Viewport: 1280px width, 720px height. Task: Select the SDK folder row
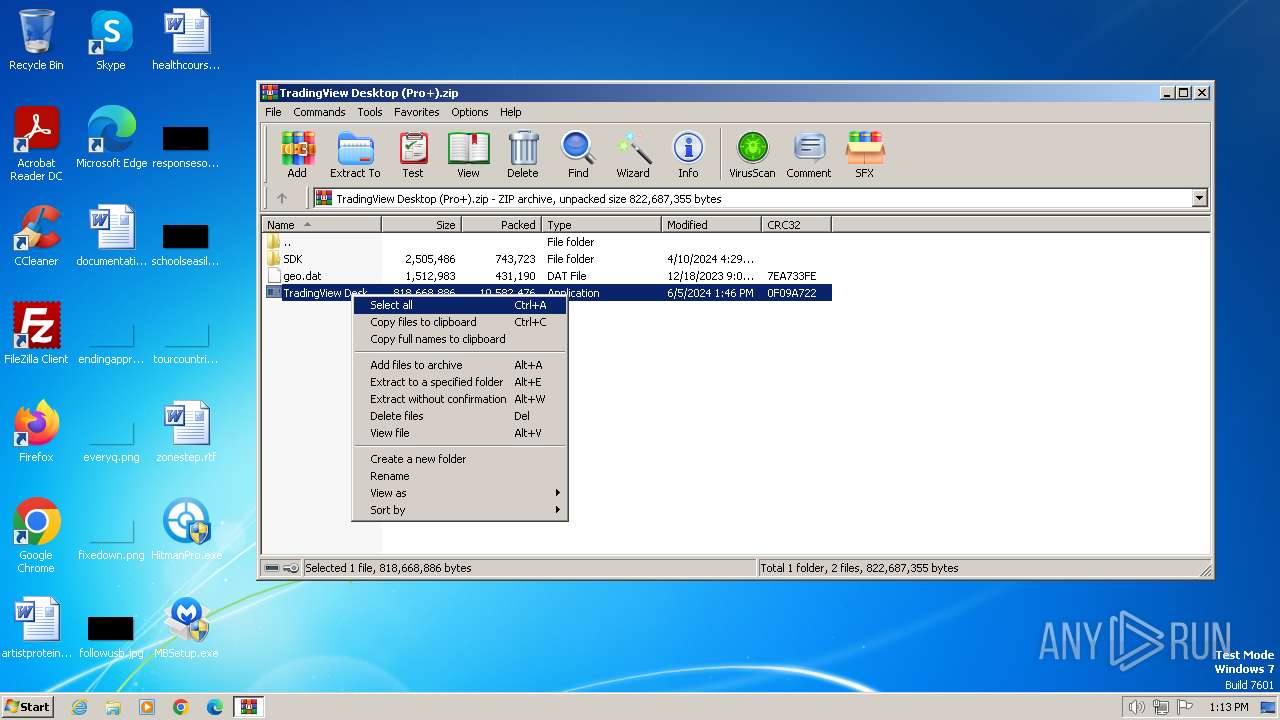pyautogui.click(x=547, y=259)
